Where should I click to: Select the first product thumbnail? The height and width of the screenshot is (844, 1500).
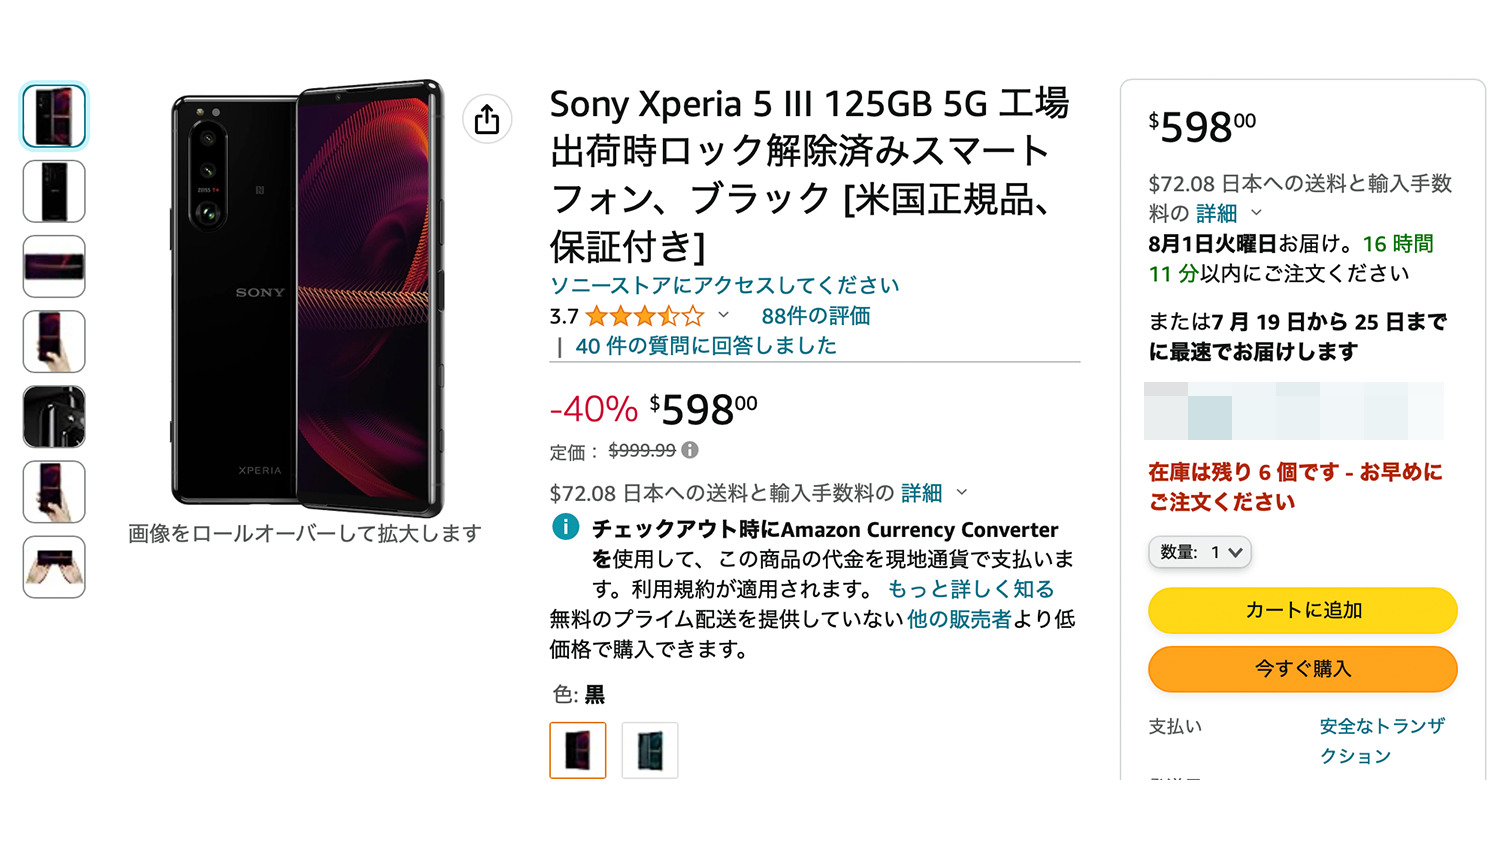54,116
